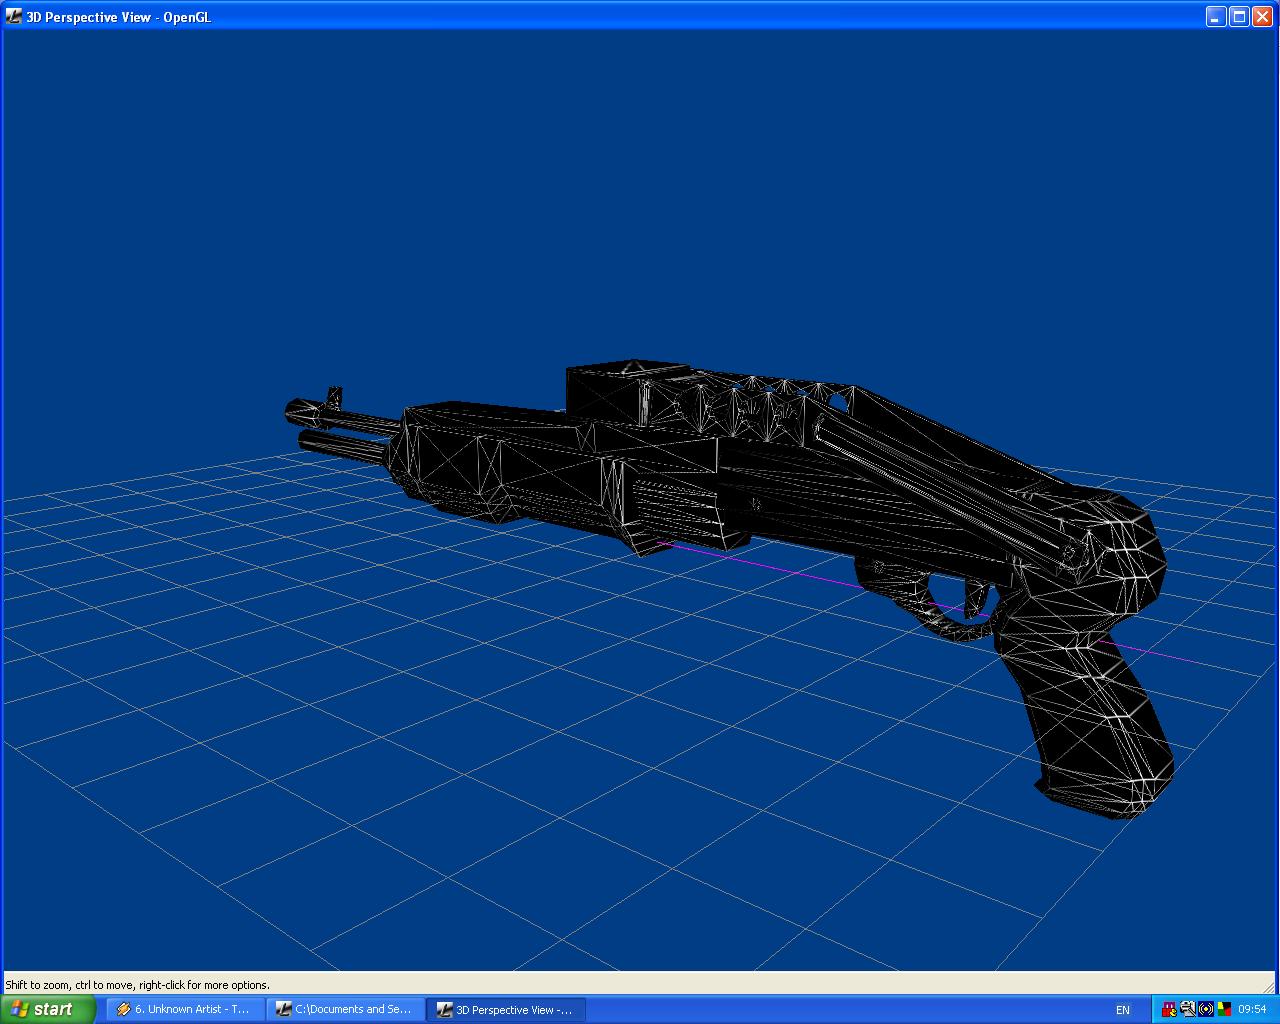Close the 3D Perspective View window

(1262, 16)
